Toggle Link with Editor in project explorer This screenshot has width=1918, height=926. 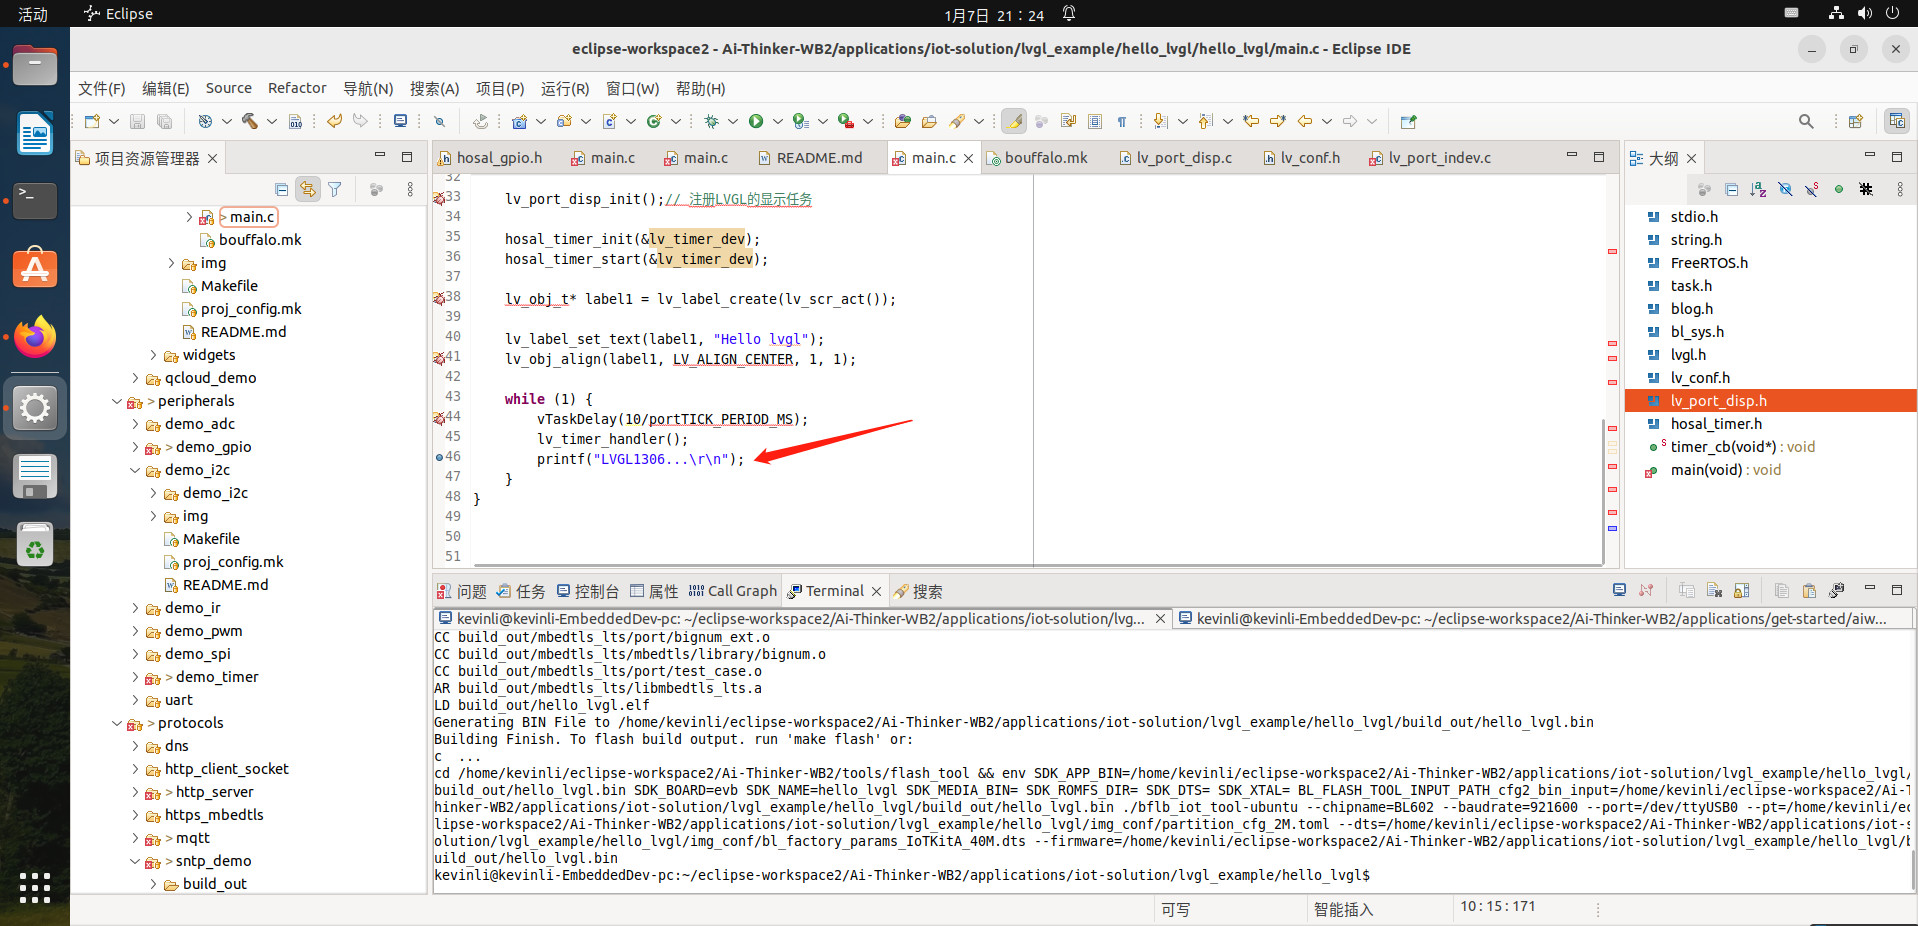tap(308, 189)
